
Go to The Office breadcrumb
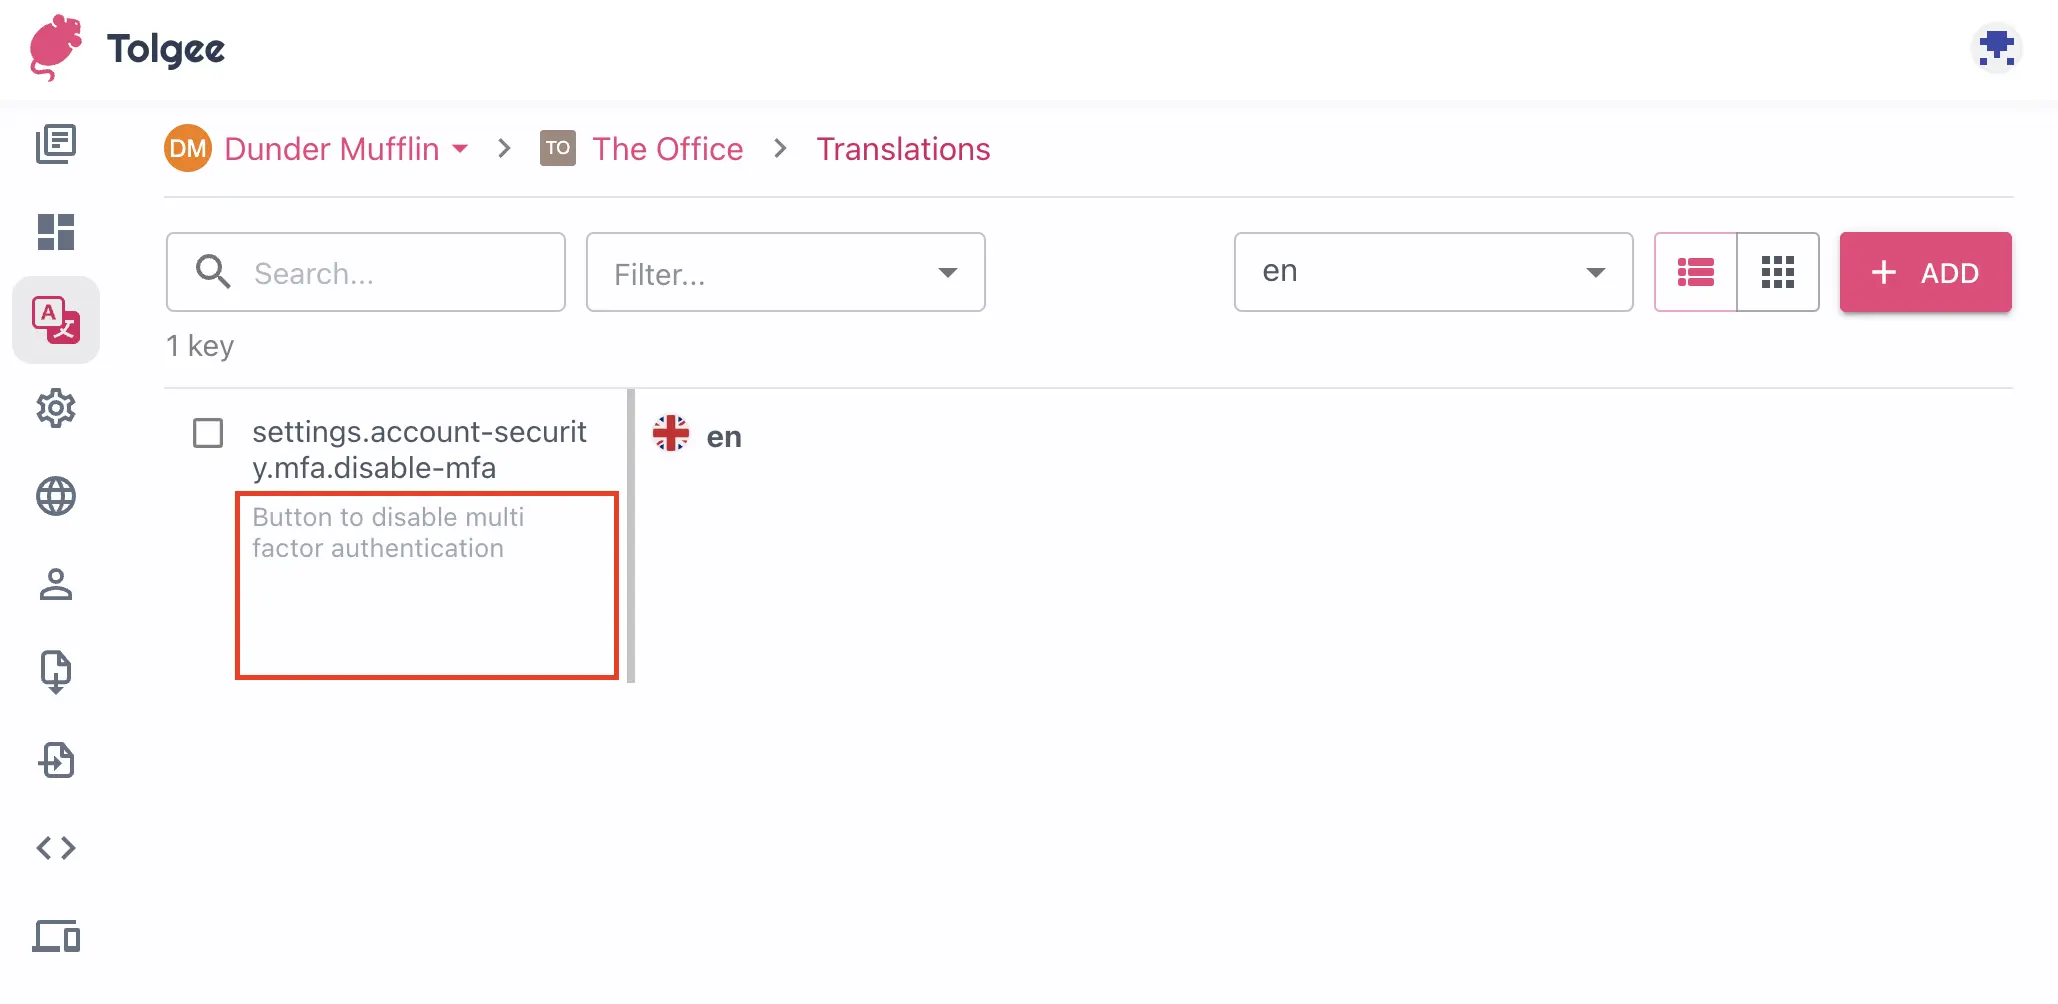pyautogui.click(x=667, y=149)
